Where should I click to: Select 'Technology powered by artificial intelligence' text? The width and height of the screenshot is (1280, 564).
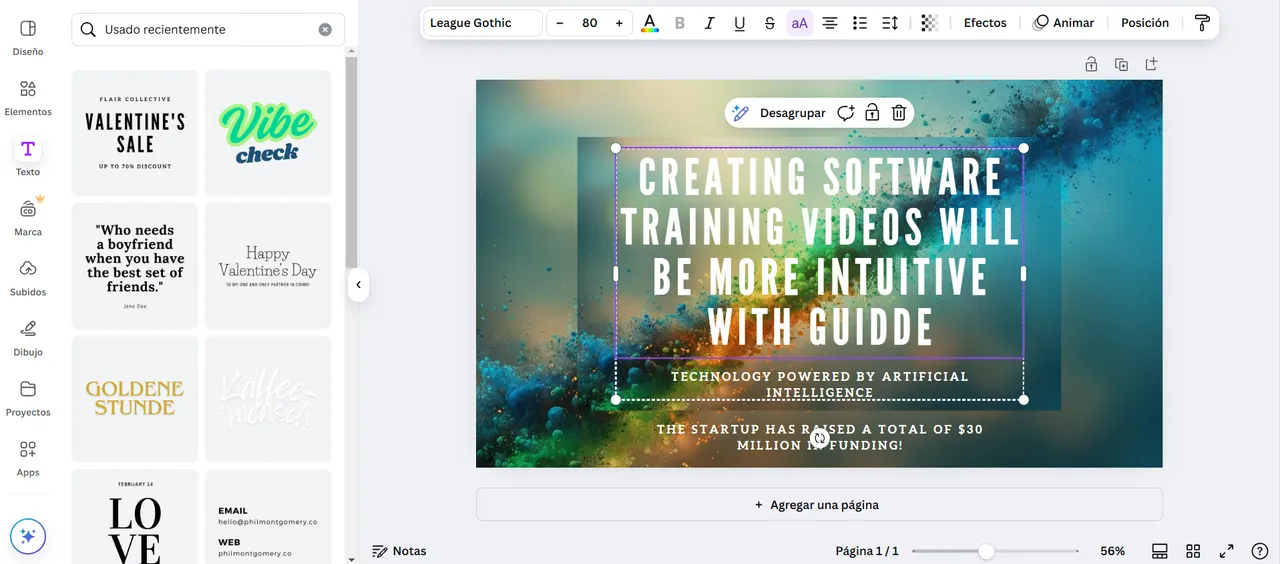[820, 384]
